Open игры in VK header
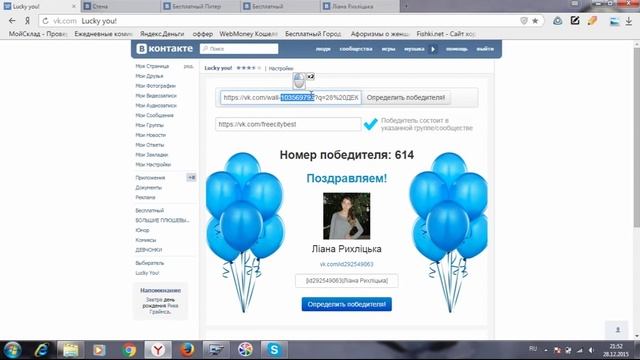The image size is (640, 360). [389, 49]
